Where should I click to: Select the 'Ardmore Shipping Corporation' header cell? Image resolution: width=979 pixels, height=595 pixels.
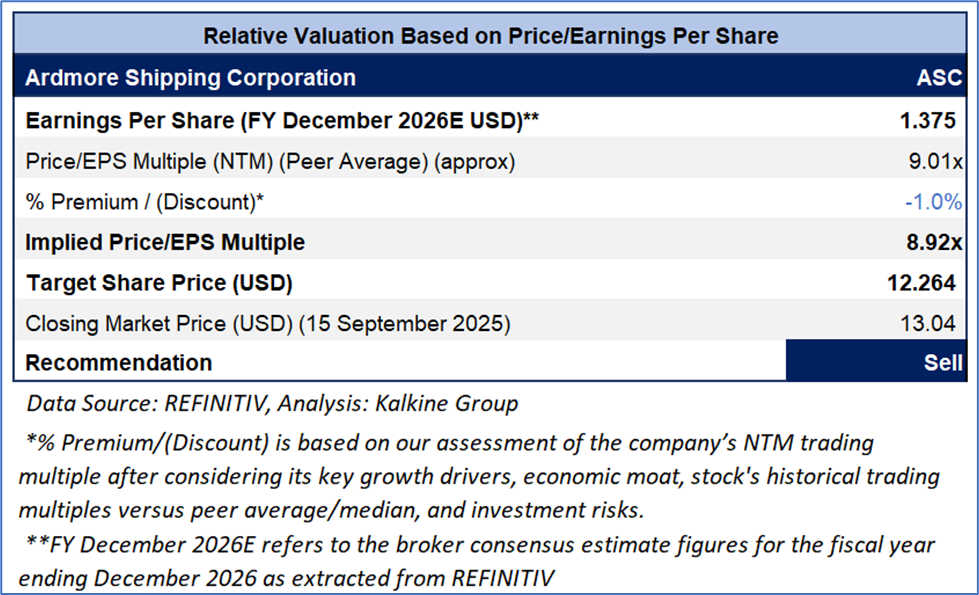coord(190,77)
